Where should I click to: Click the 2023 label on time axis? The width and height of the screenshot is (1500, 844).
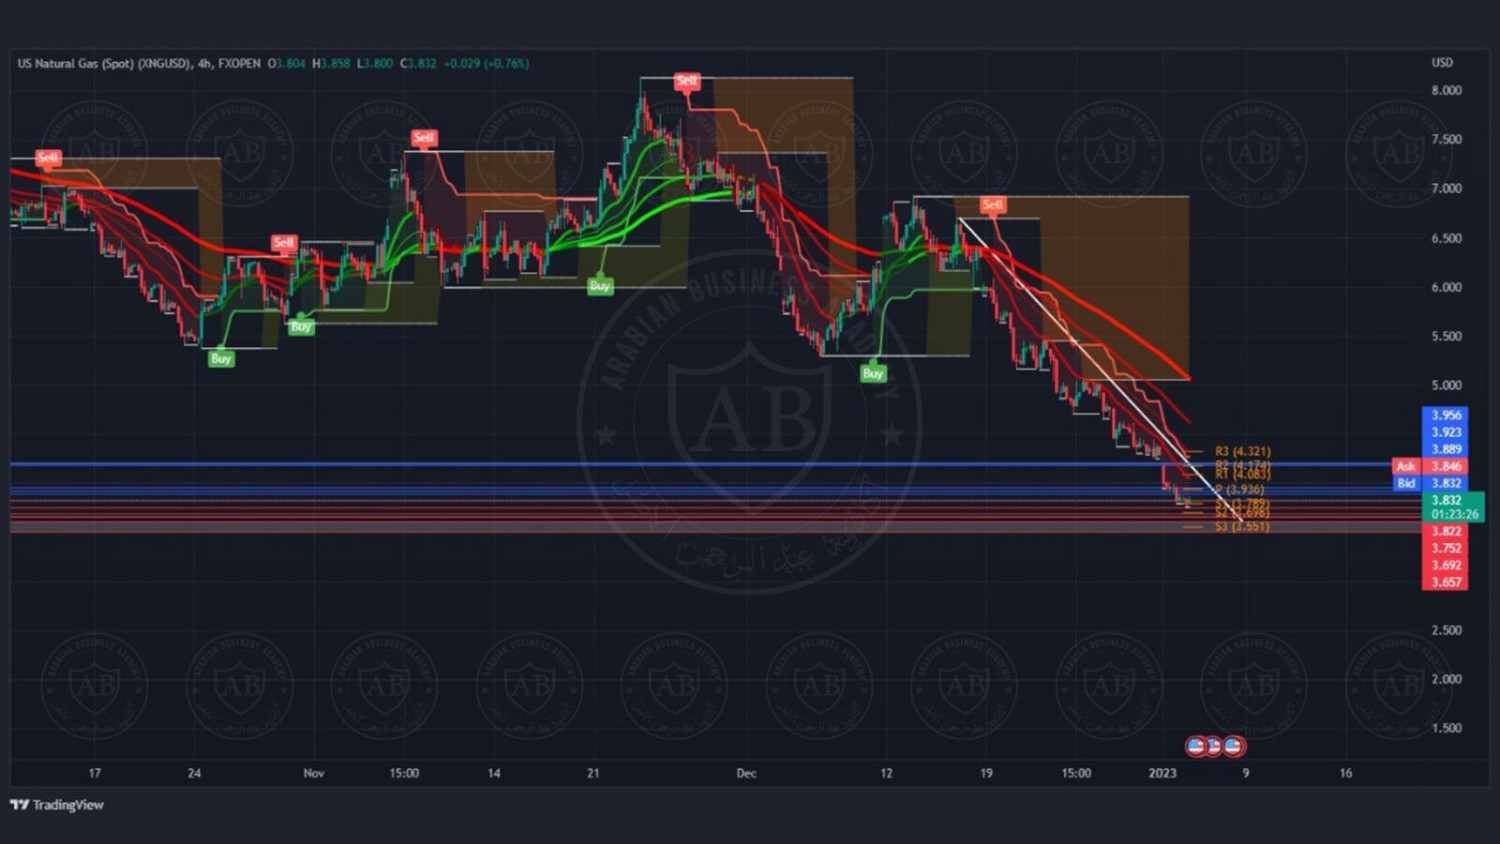coord(1163,773)
